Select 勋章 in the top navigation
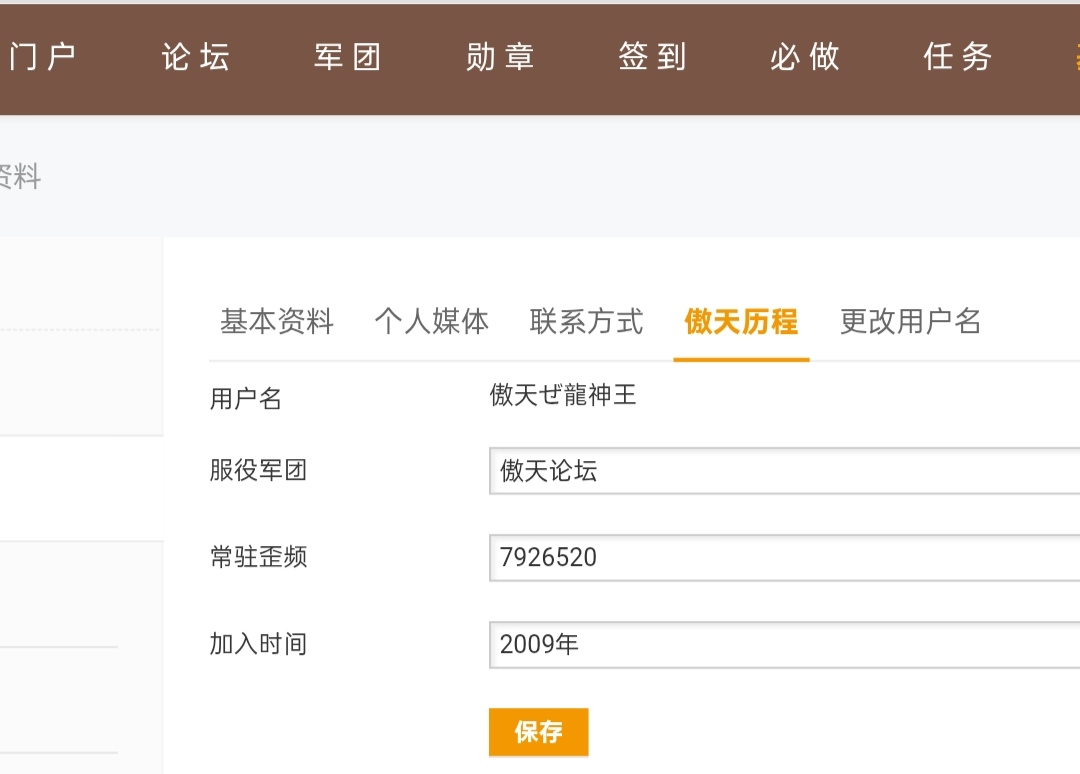 (500, 57)
